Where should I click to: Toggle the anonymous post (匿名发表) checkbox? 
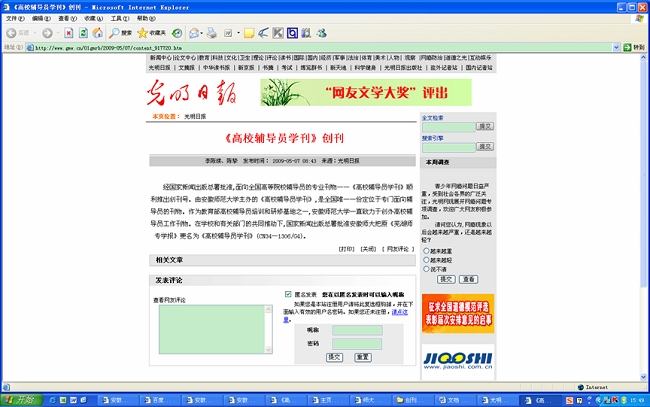coord(288,294)
